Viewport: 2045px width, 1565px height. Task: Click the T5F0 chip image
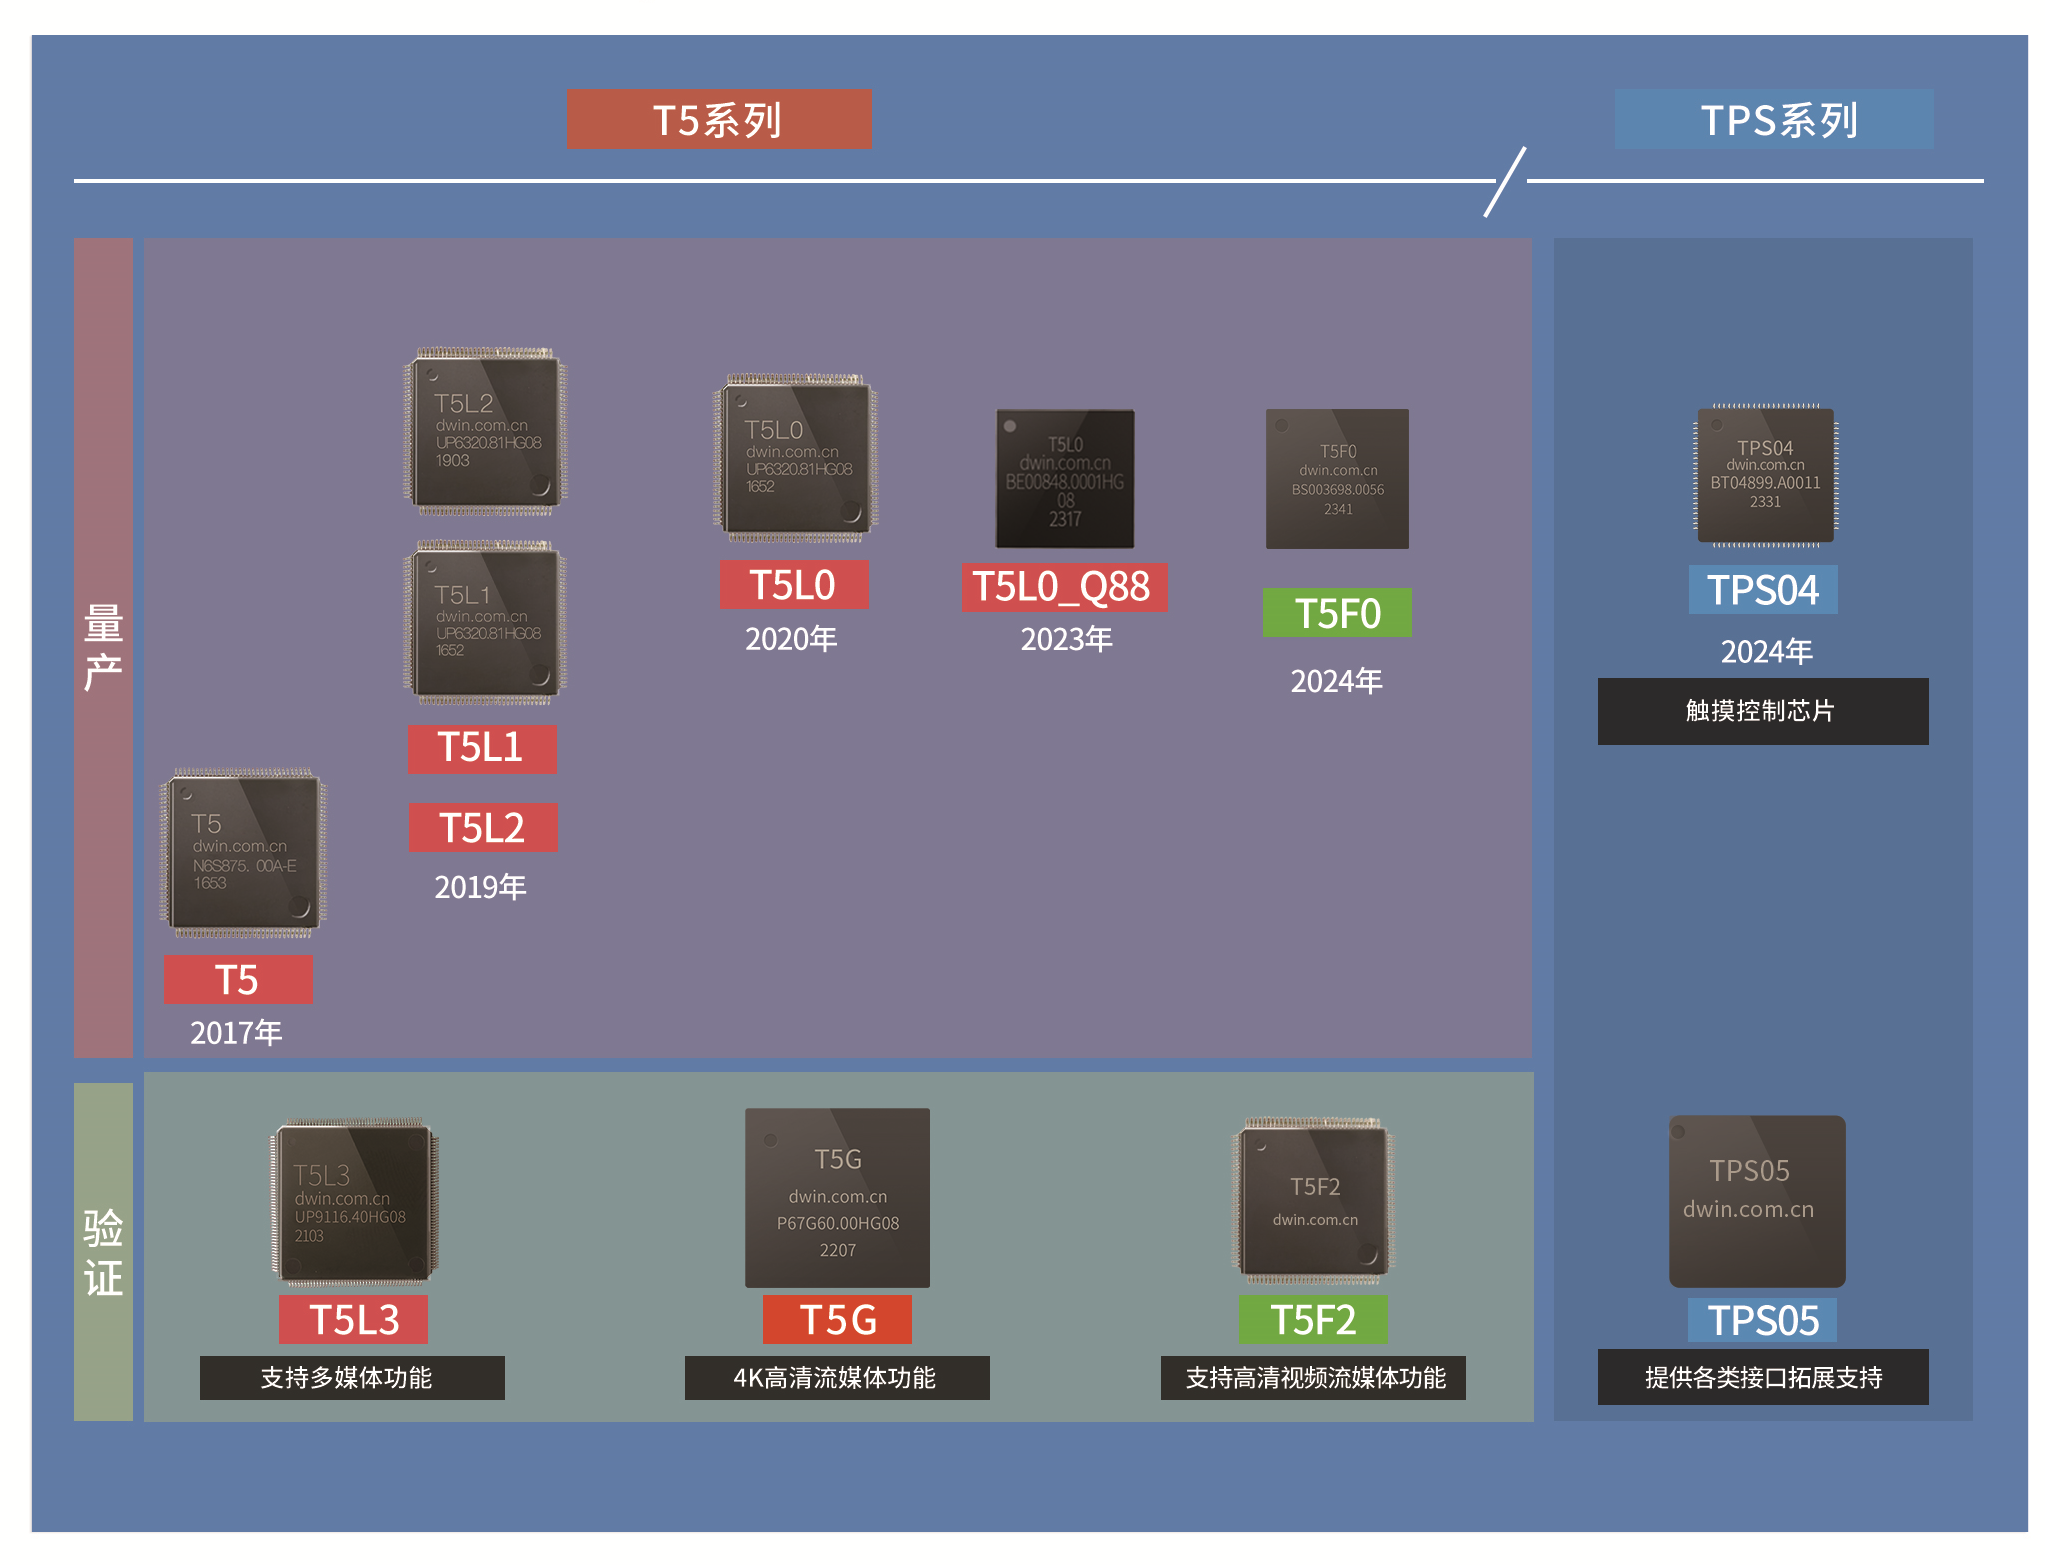tap(1337, 478)
